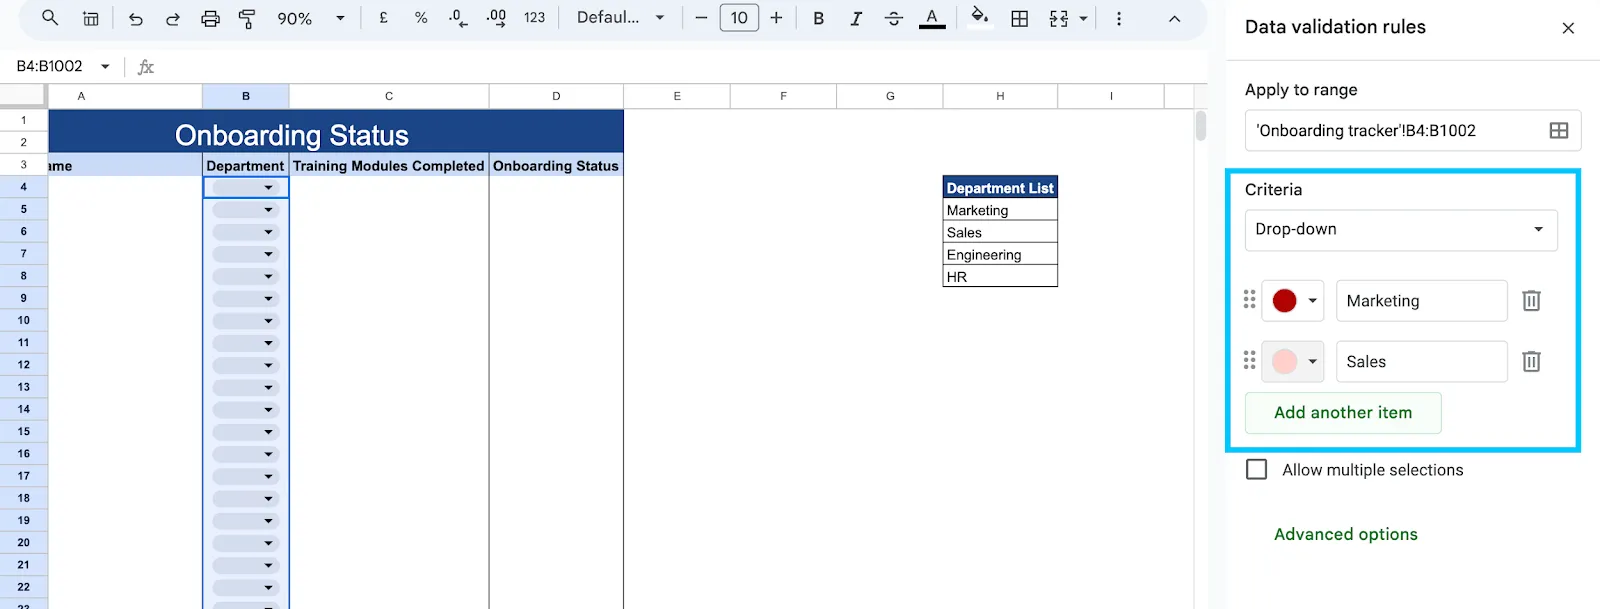1600x609 pixels.
Task: Grab the drag handle for Marketing item
Action: pos(1249,300)
